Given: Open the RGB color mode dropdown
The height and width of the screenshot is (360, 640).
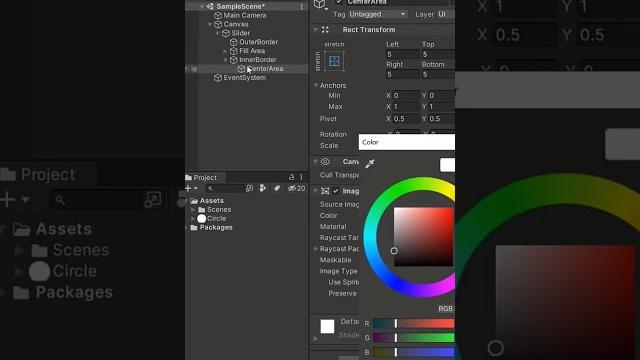Looking at the screenshot, I should 445,309.
